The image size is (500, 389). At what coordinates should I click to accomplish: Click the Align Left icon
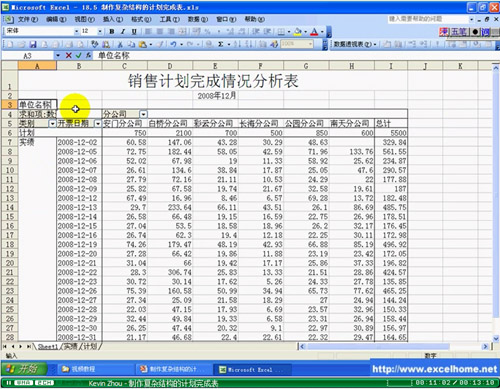coord(148,32)
